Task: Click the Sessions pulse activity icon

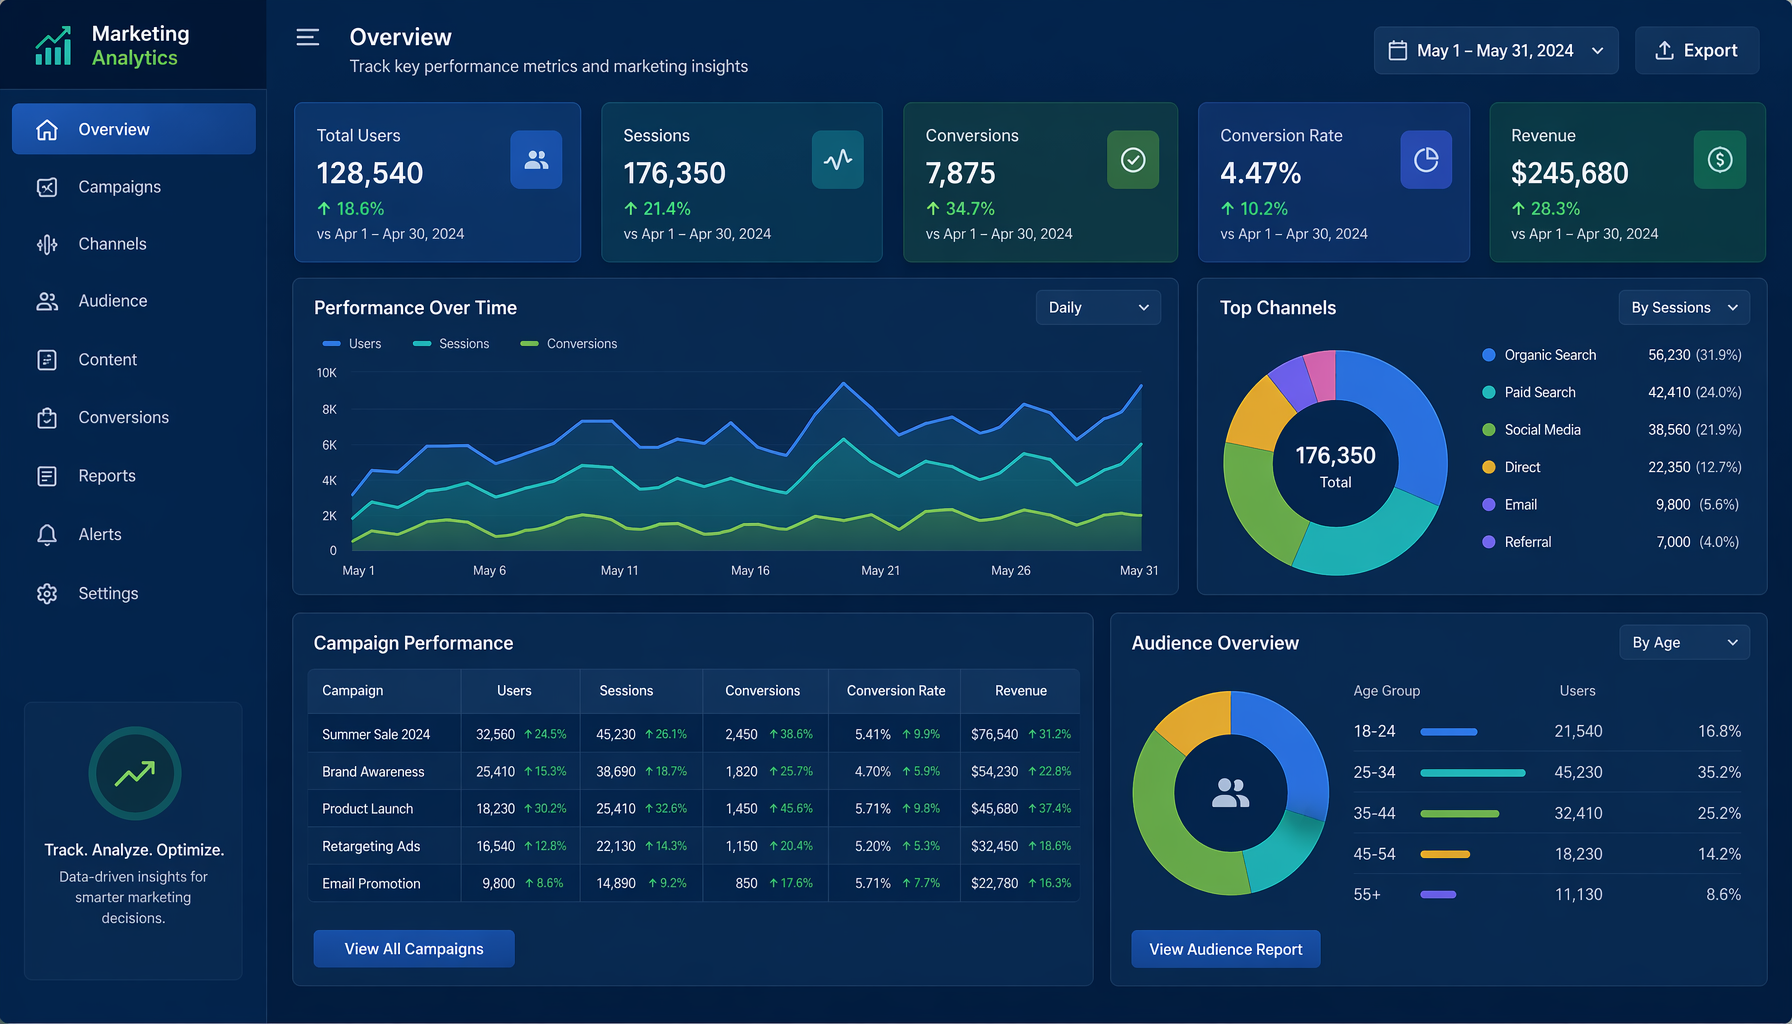Action: pos(838,160)
